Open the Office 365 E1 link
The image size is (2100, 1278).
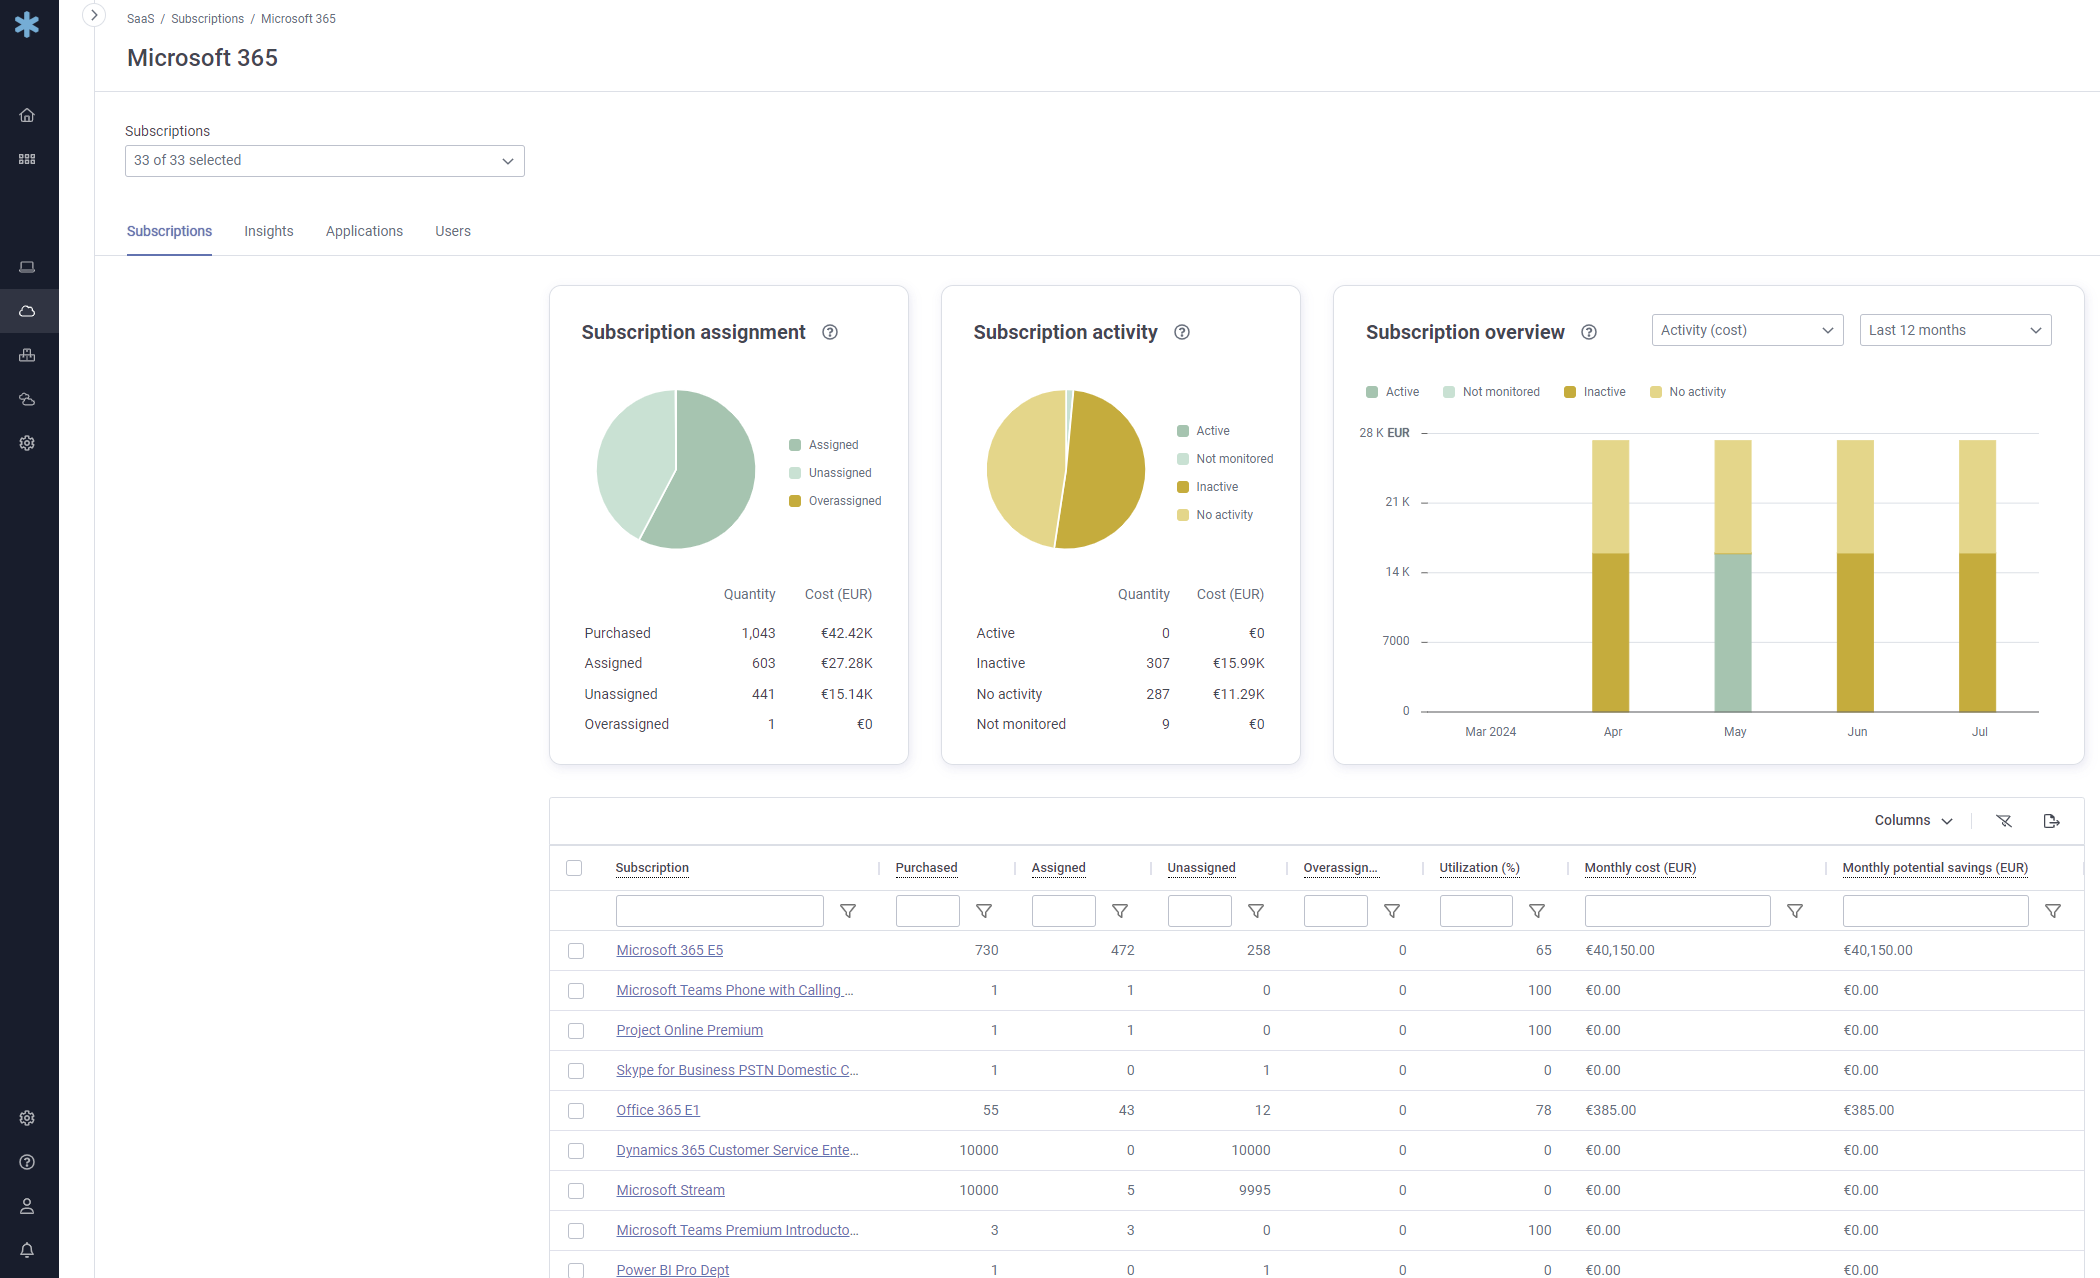658,1110
